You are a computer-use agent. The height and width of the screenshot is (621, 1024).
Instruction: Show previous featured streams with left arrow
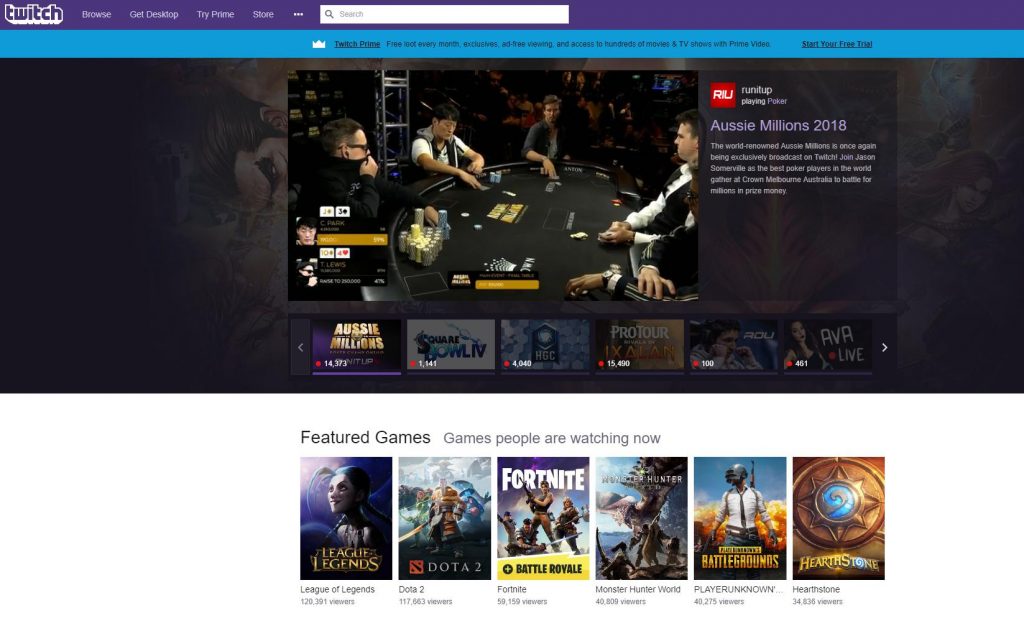click(x=300, y=347)
